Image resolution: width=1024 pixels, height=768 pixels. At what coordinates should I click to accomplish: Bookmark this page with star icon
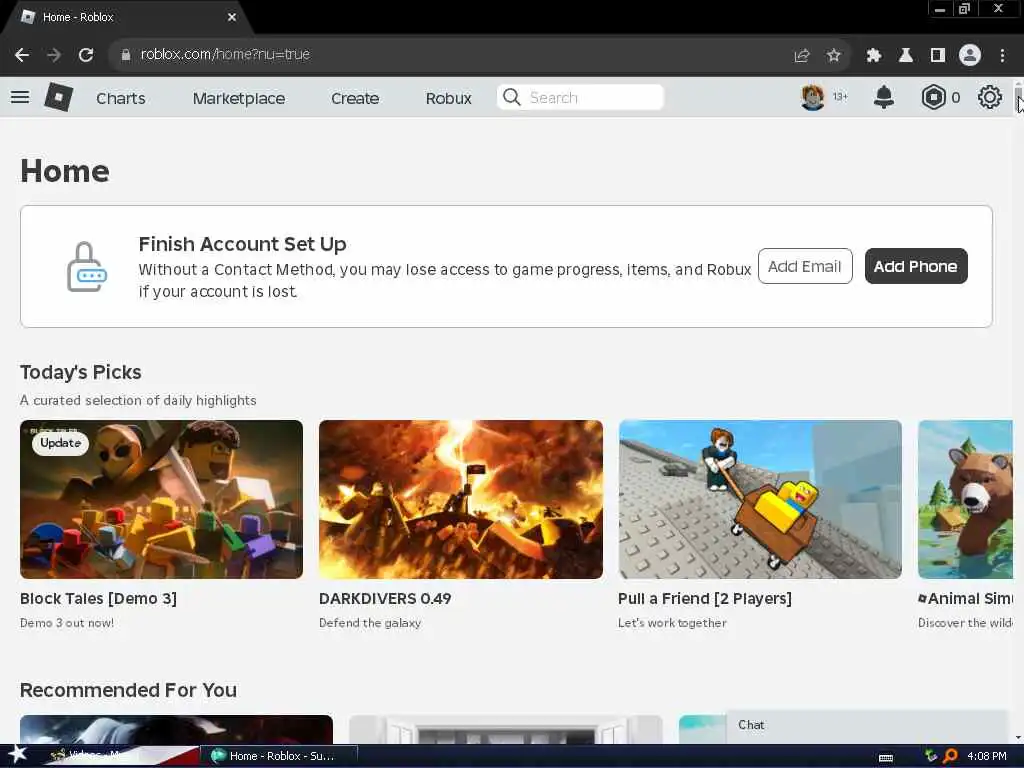(x=833, y=56)
